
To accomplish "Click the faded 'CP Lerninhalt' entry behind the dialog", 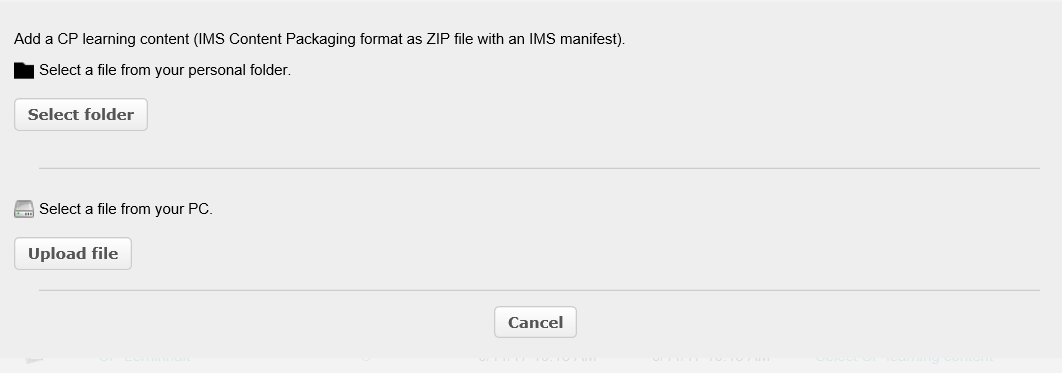I will click(144, 357).
